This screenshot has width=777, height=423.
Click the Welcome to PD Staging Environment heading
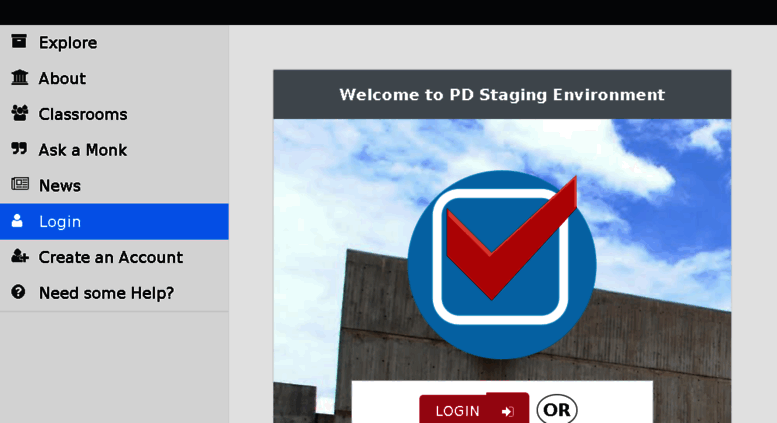502,95
